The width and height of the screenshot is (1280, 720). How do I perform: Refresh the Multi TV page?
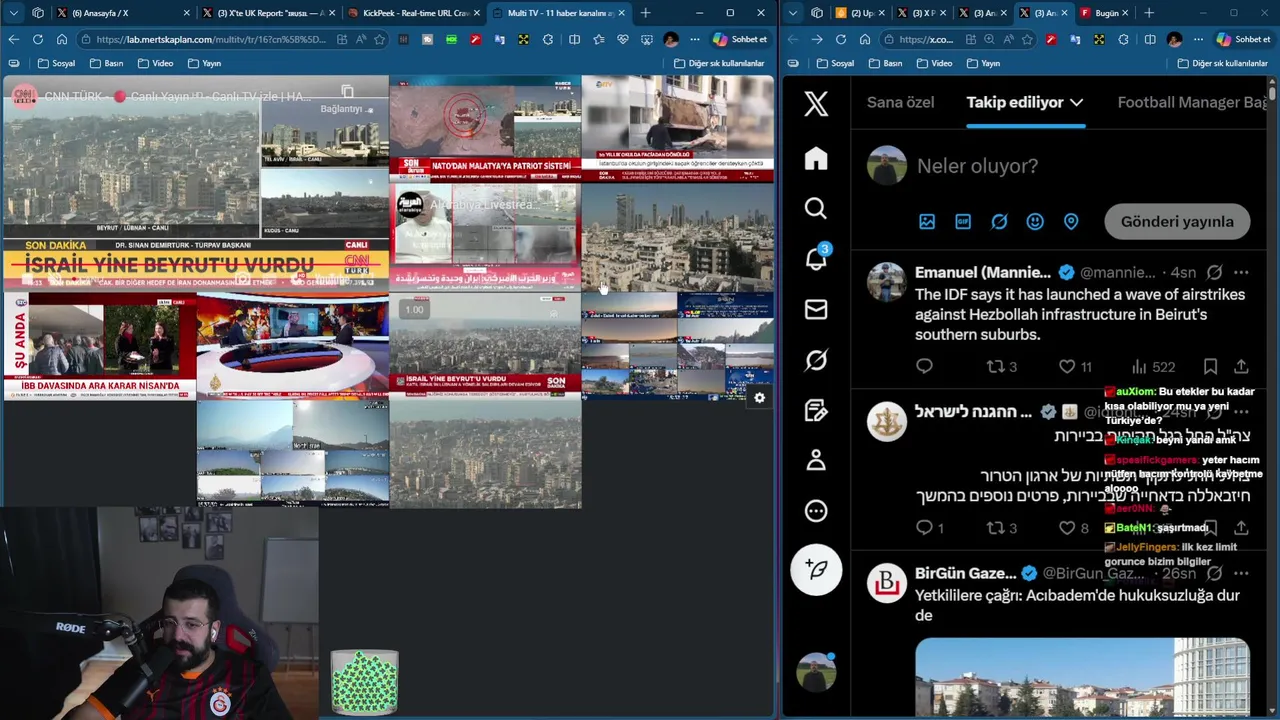(x=38, y=39)
